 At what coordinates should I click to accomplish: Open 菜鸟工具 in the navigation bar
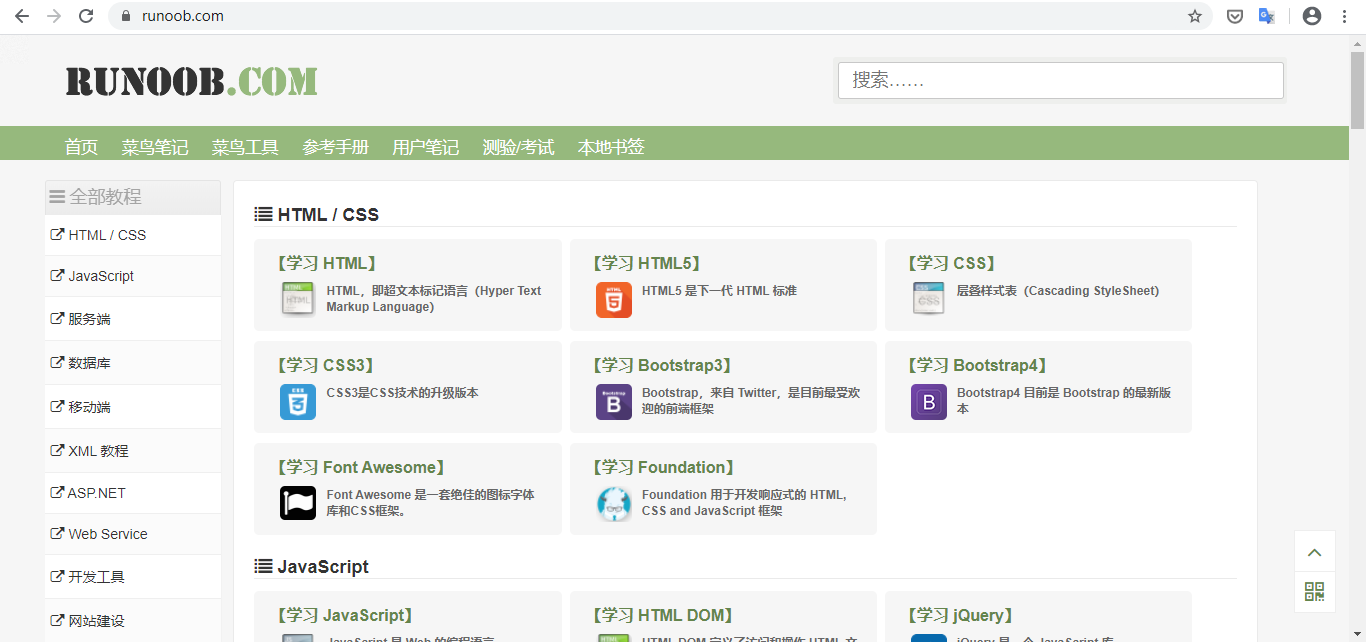[245, 147]
